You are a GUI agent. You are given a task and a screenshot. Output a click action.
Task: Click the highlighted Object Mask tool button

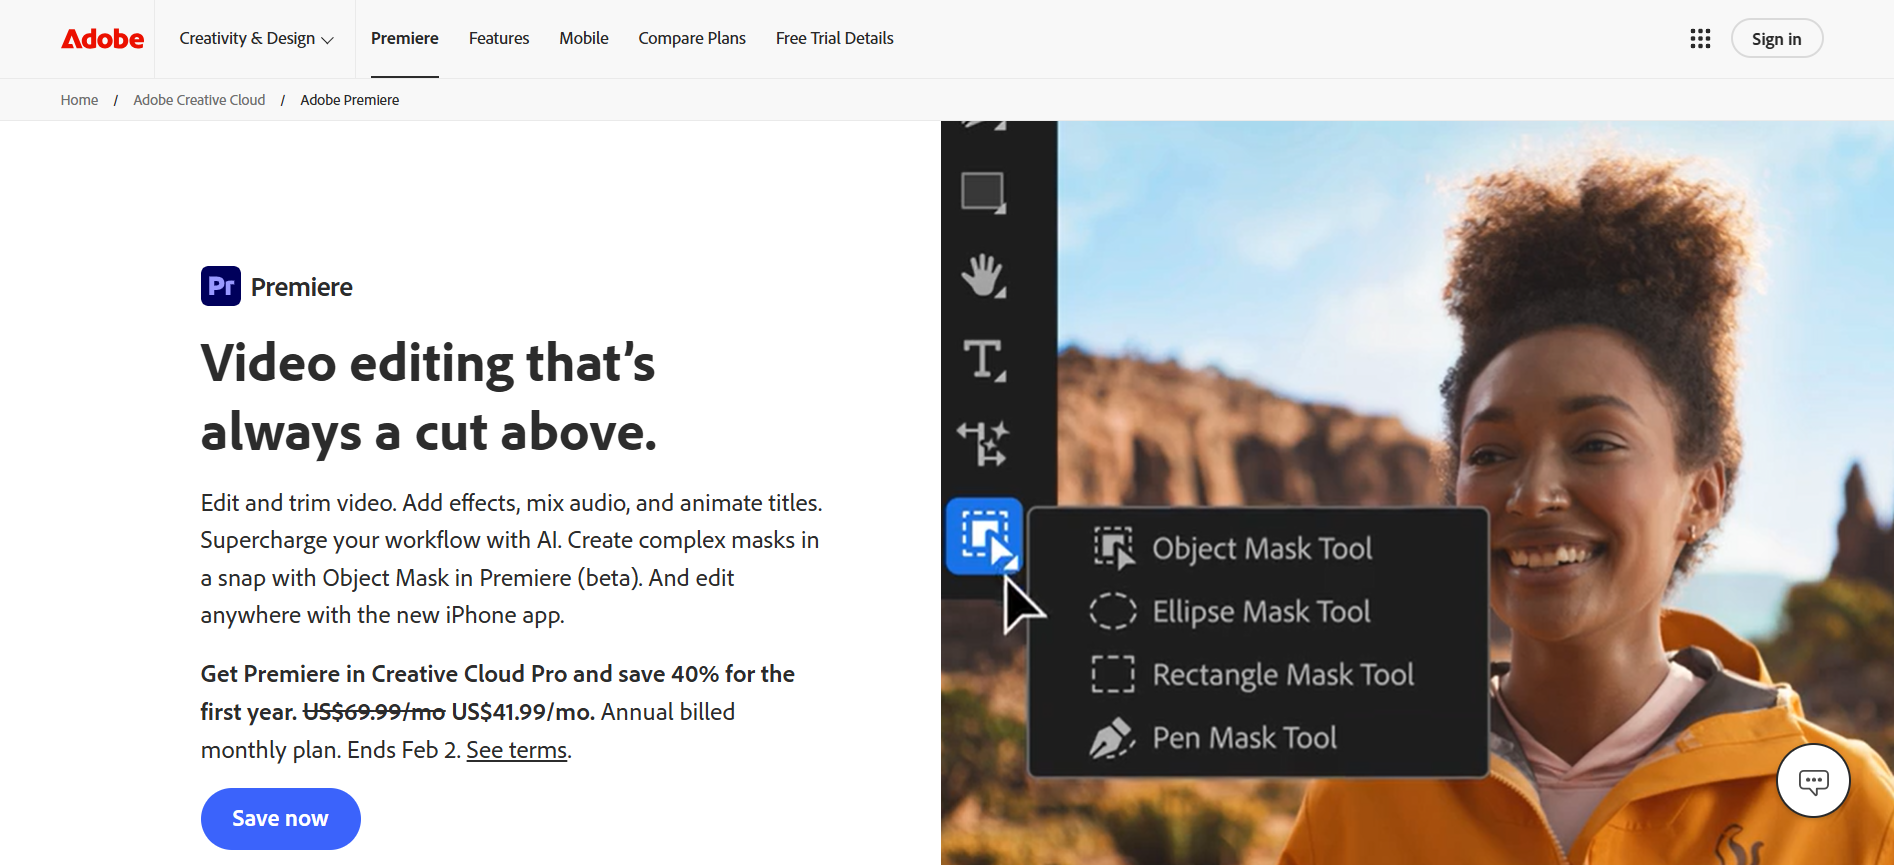(x=985, y=536)
